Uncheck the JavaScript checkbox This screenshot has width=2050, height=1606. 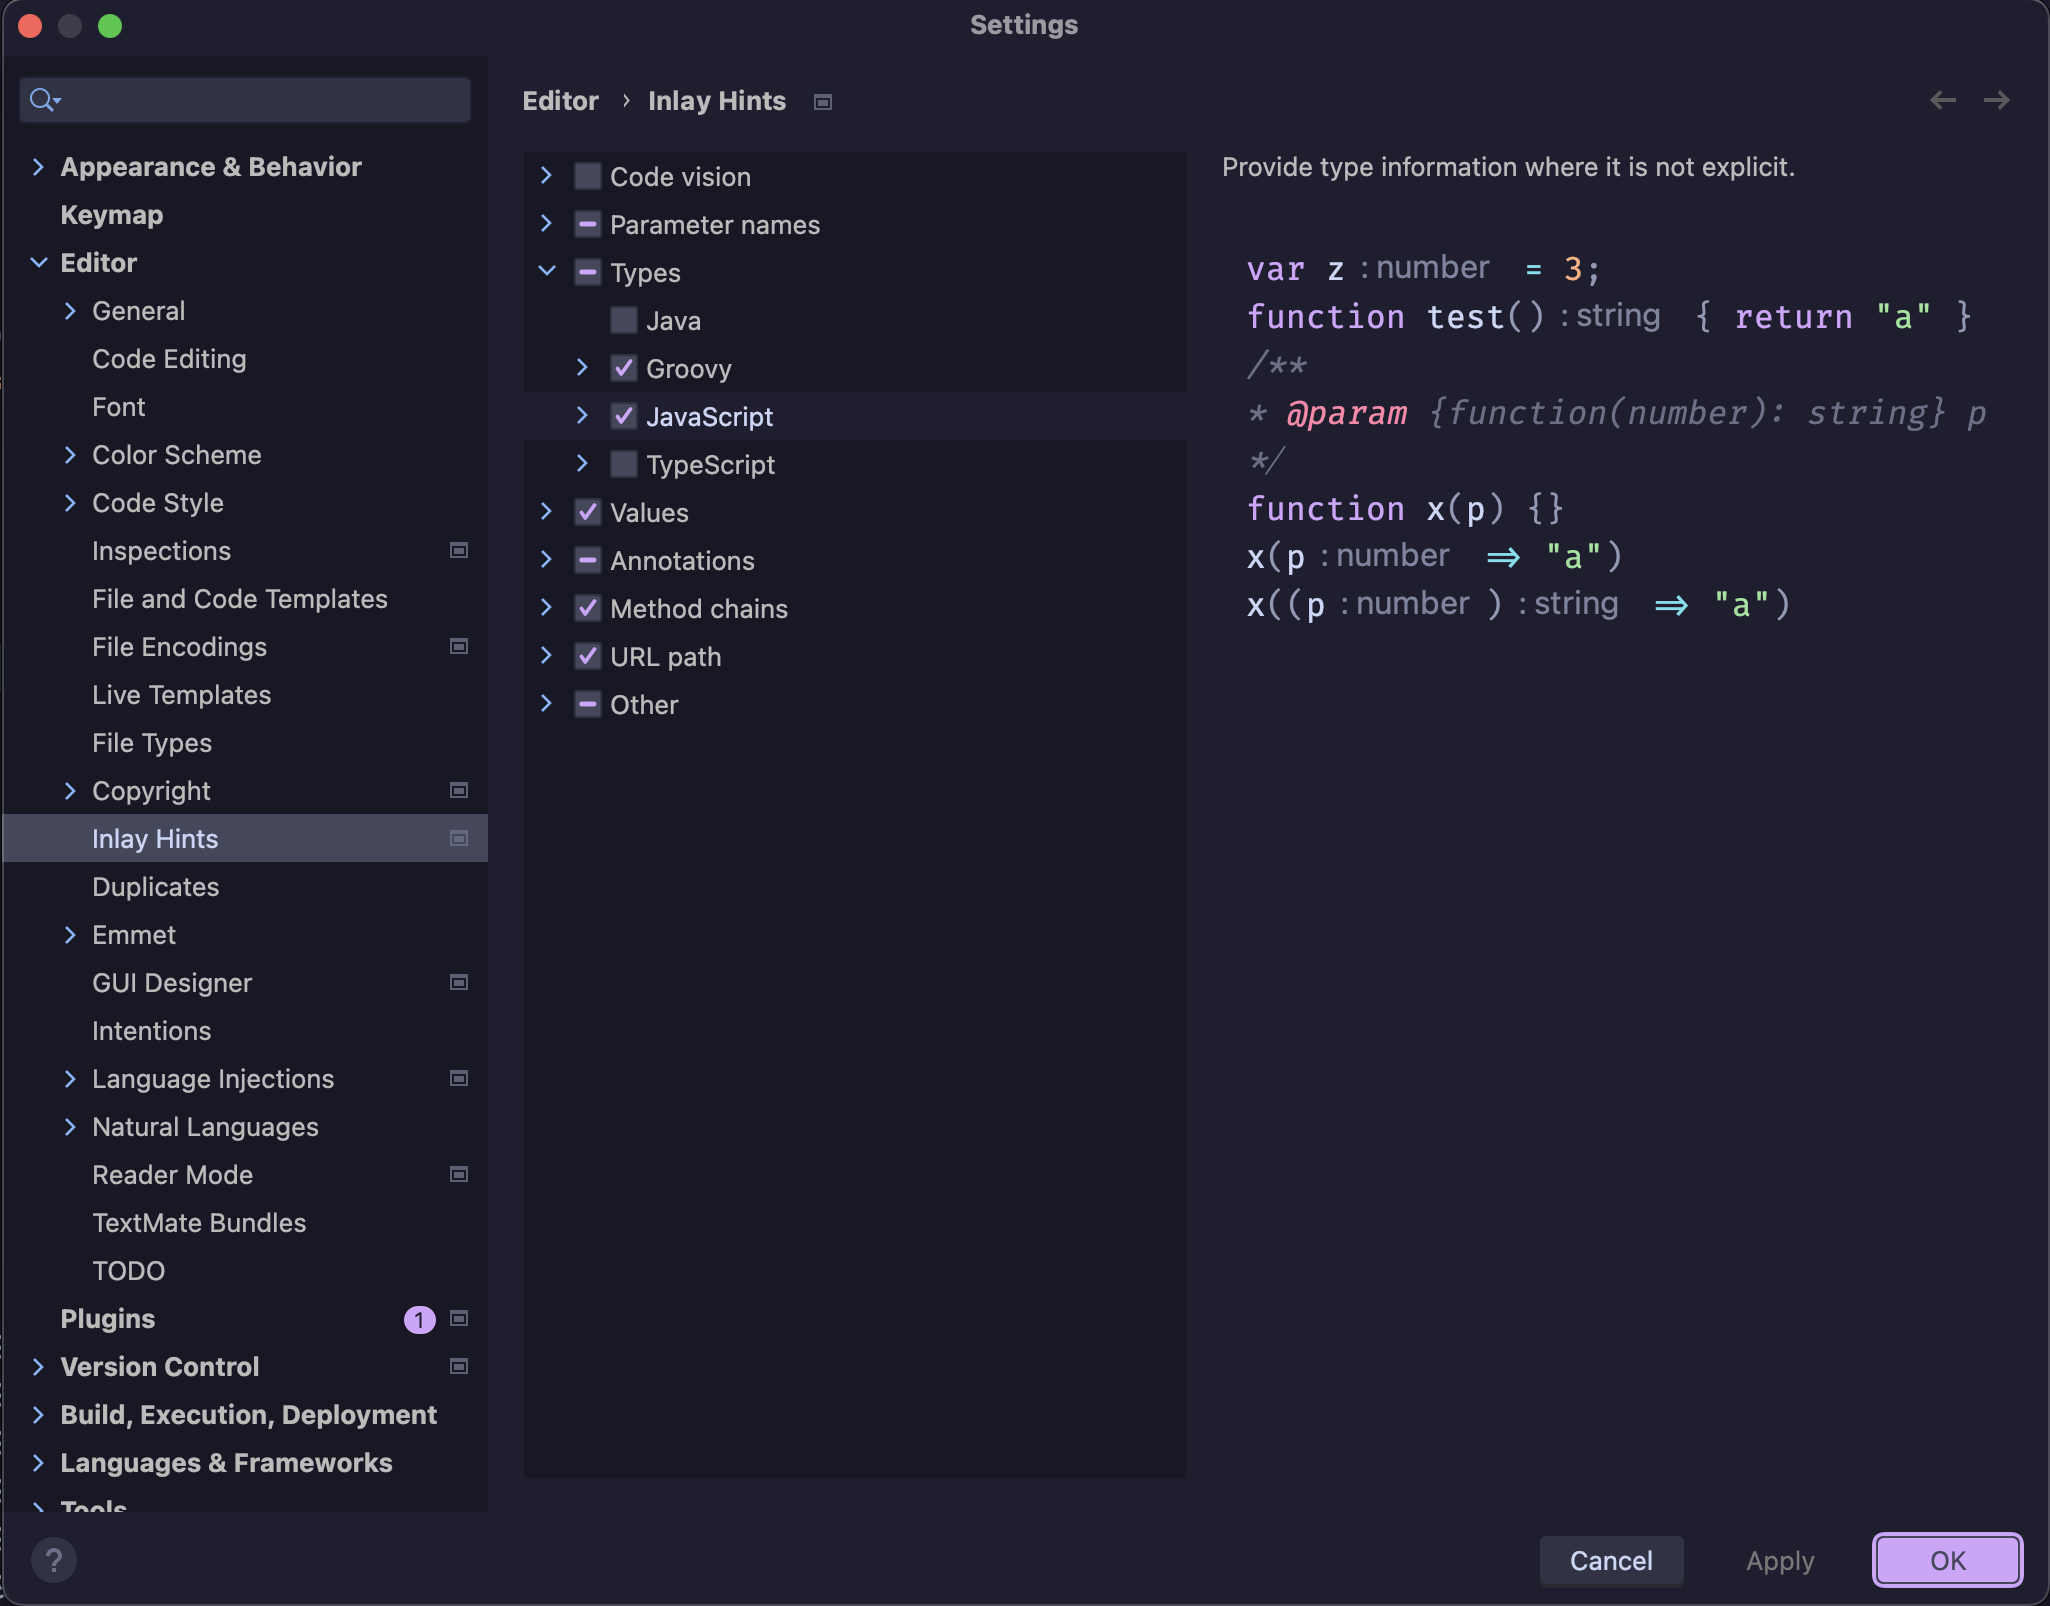(624, 417)
